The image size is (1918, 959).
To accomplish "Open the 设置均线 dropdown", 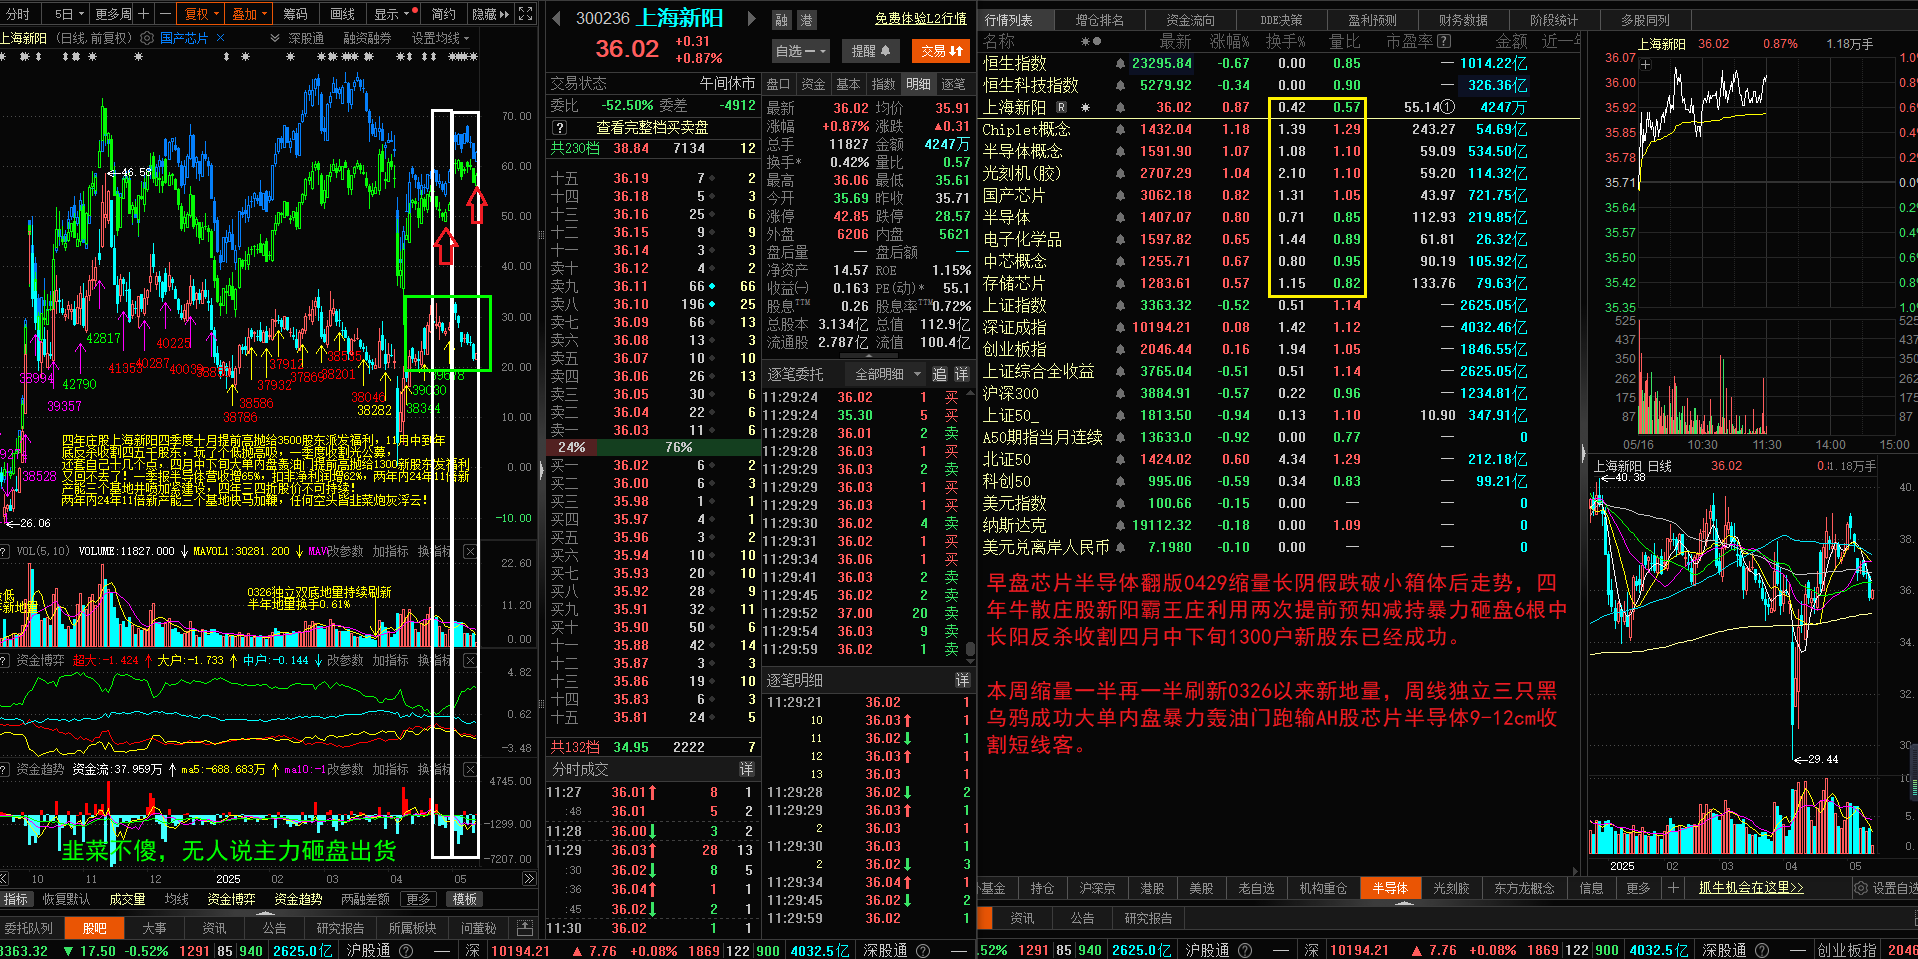I will 440,38.
